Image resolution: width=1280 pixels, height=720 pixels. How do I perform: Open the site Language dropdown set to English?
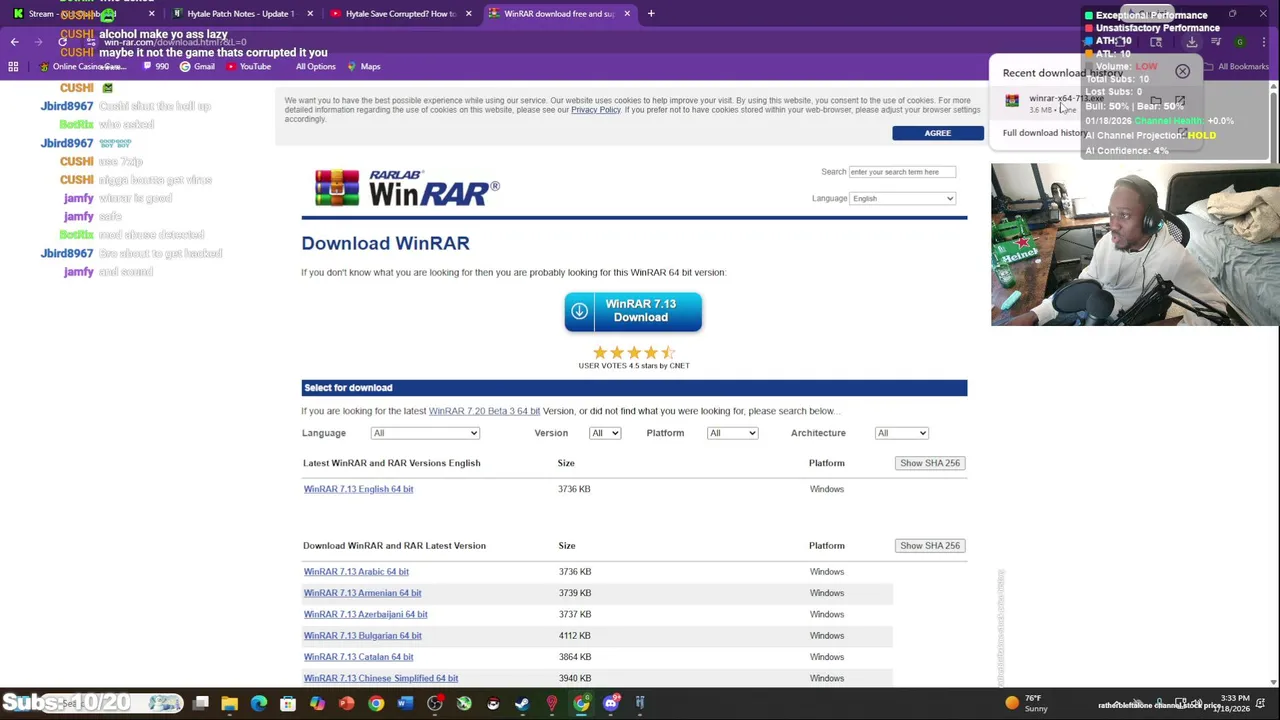point(903,198)
